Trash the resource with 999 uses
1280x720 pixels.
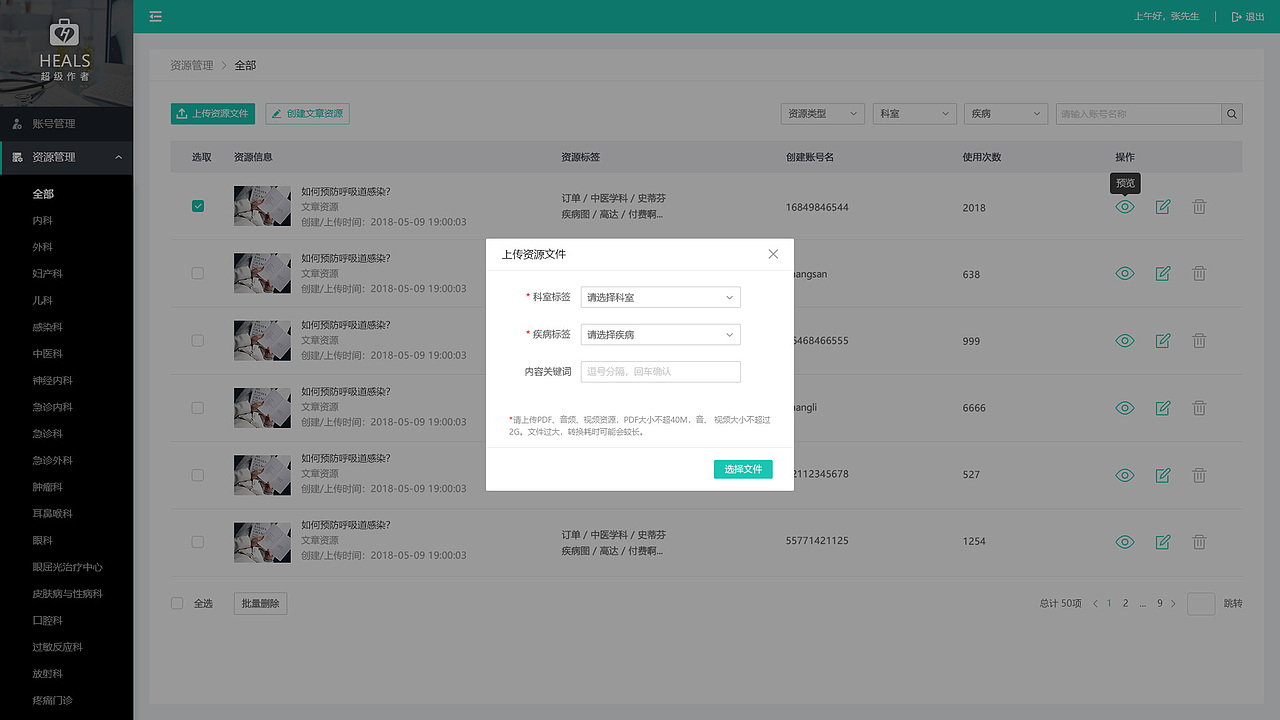coord(1199,340)
